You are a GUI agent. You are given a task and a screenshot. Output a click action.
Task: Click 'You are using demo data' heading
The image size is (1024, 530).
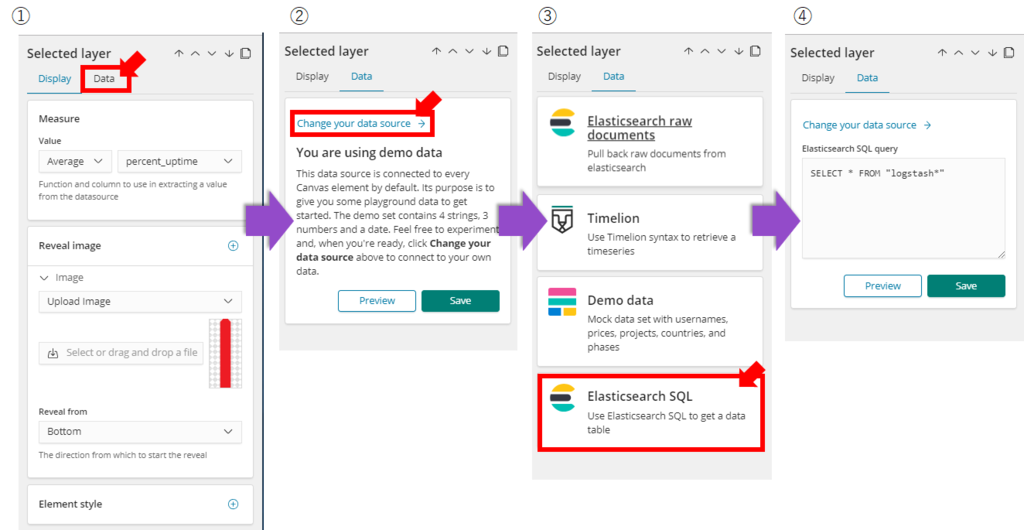(370, 153)
